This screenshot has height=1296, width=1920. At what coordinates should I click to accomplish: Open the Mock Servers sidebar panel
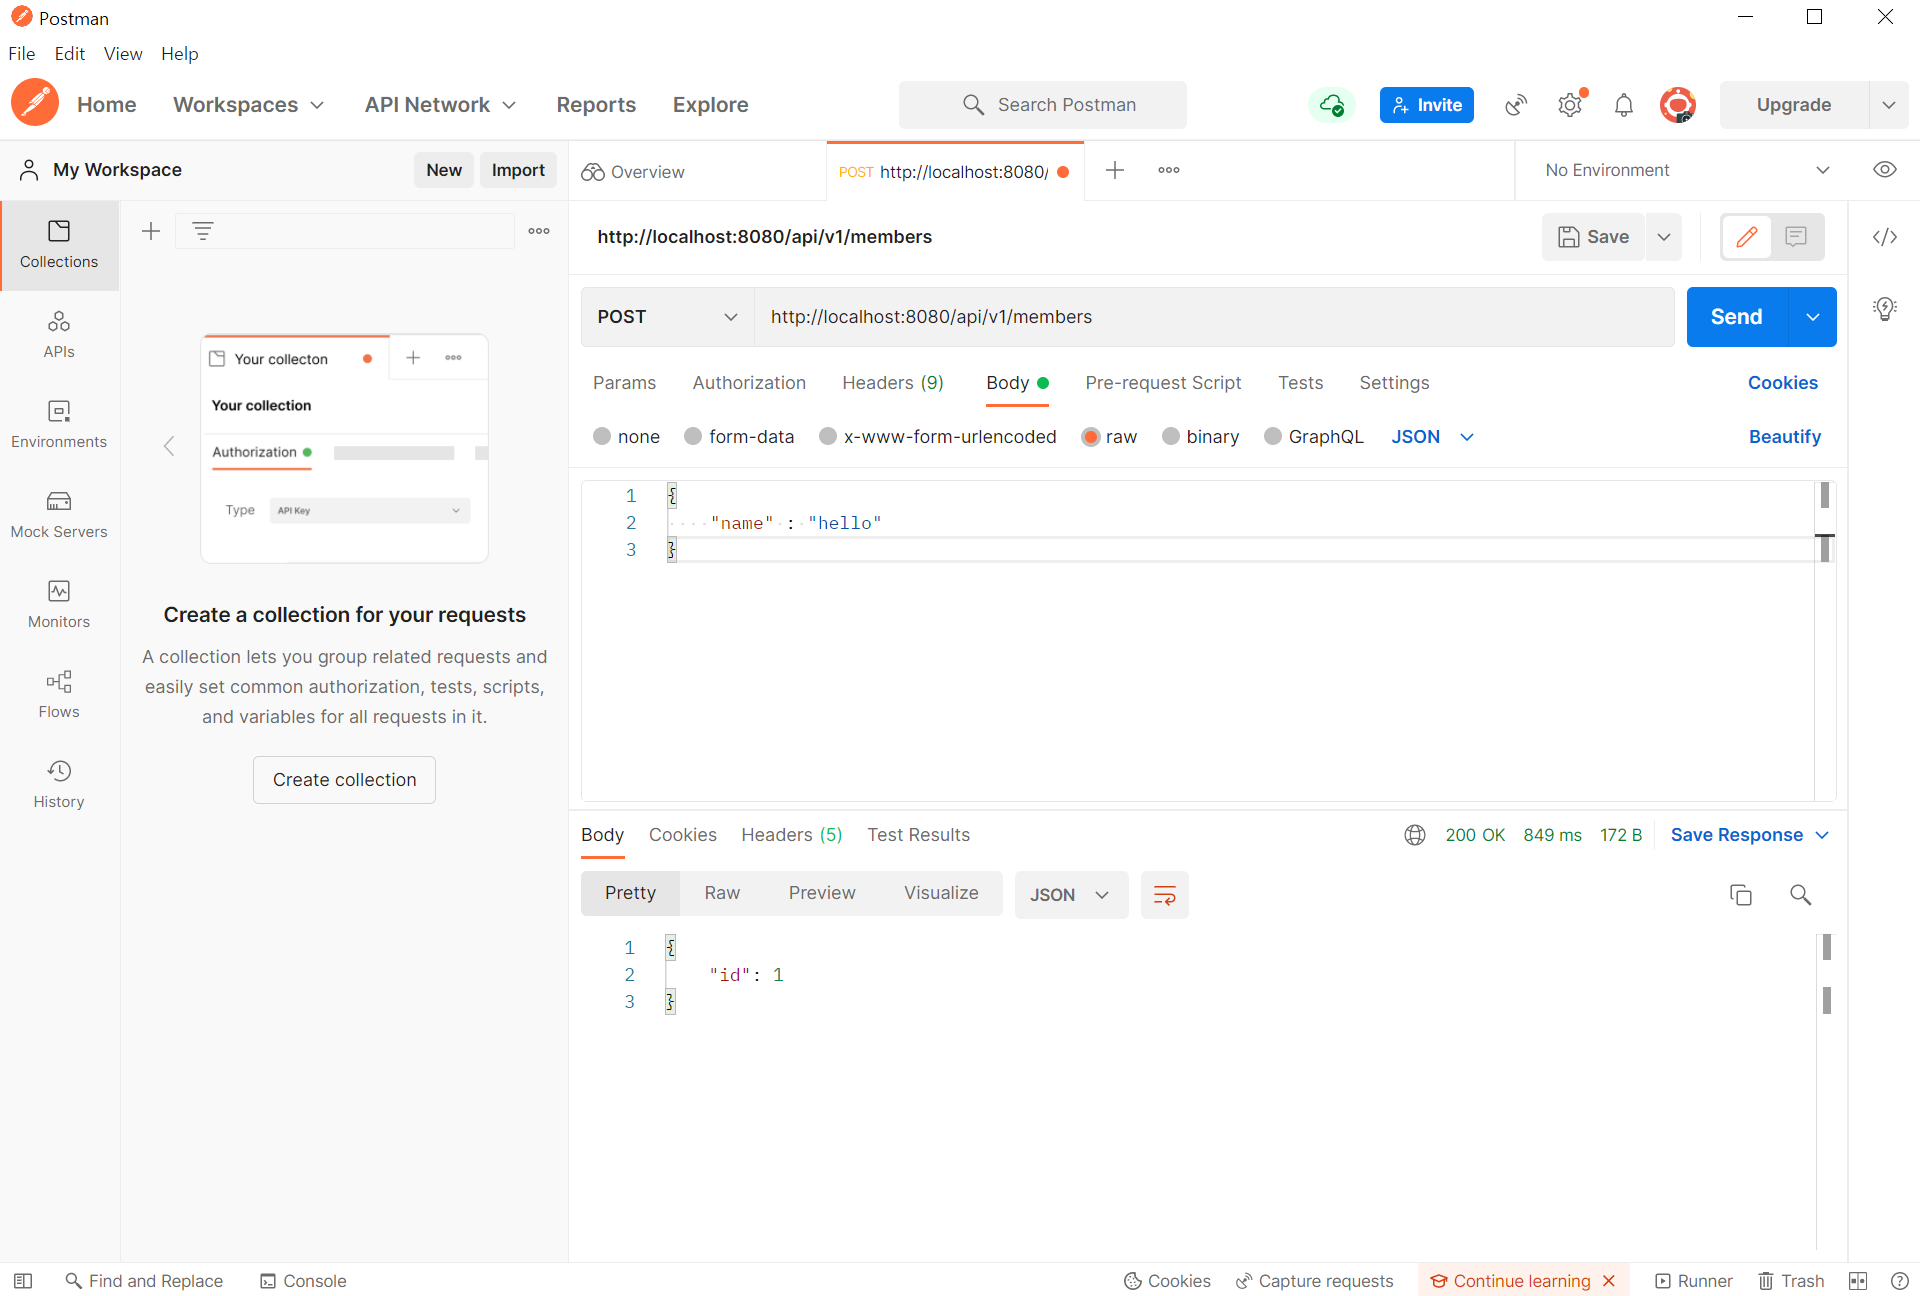[59, 514]
